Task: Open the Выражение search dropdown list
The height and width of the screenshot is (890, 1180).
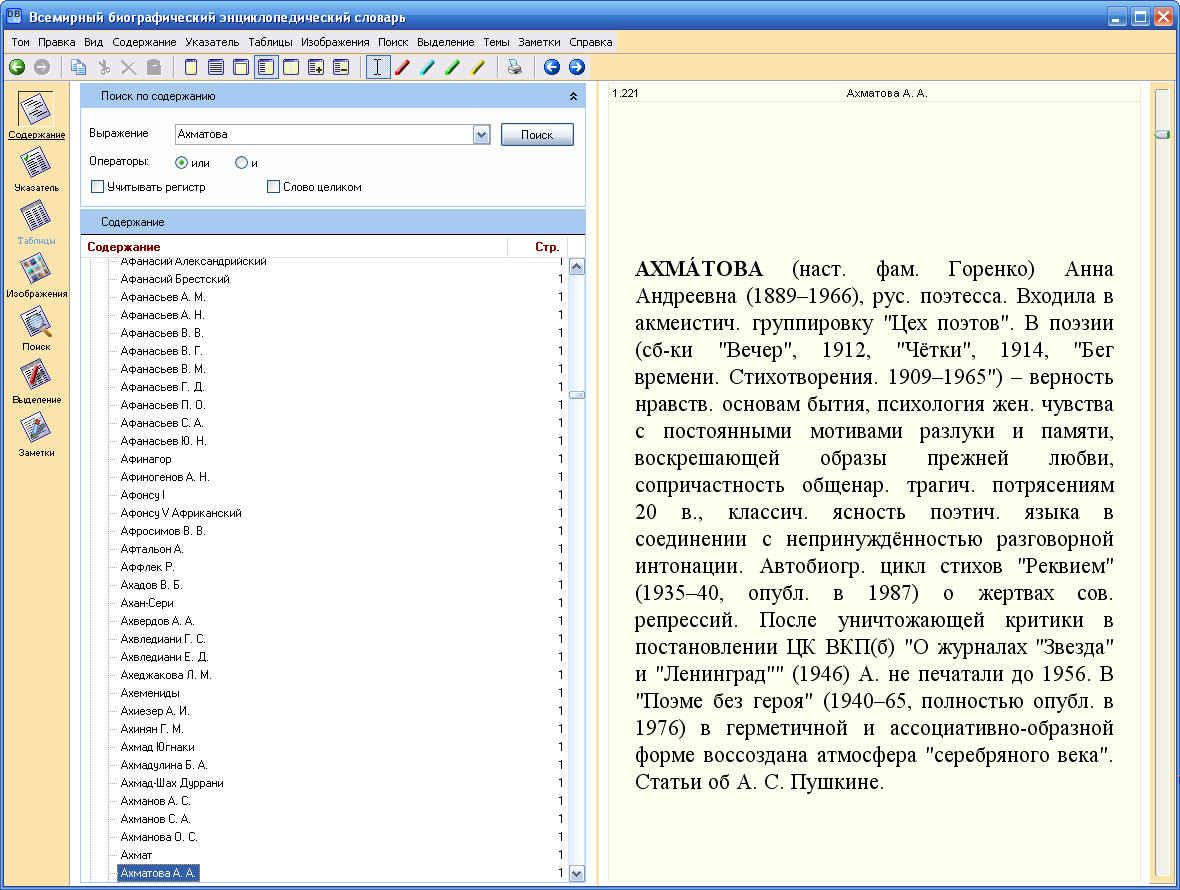Action: coord(481,134)
